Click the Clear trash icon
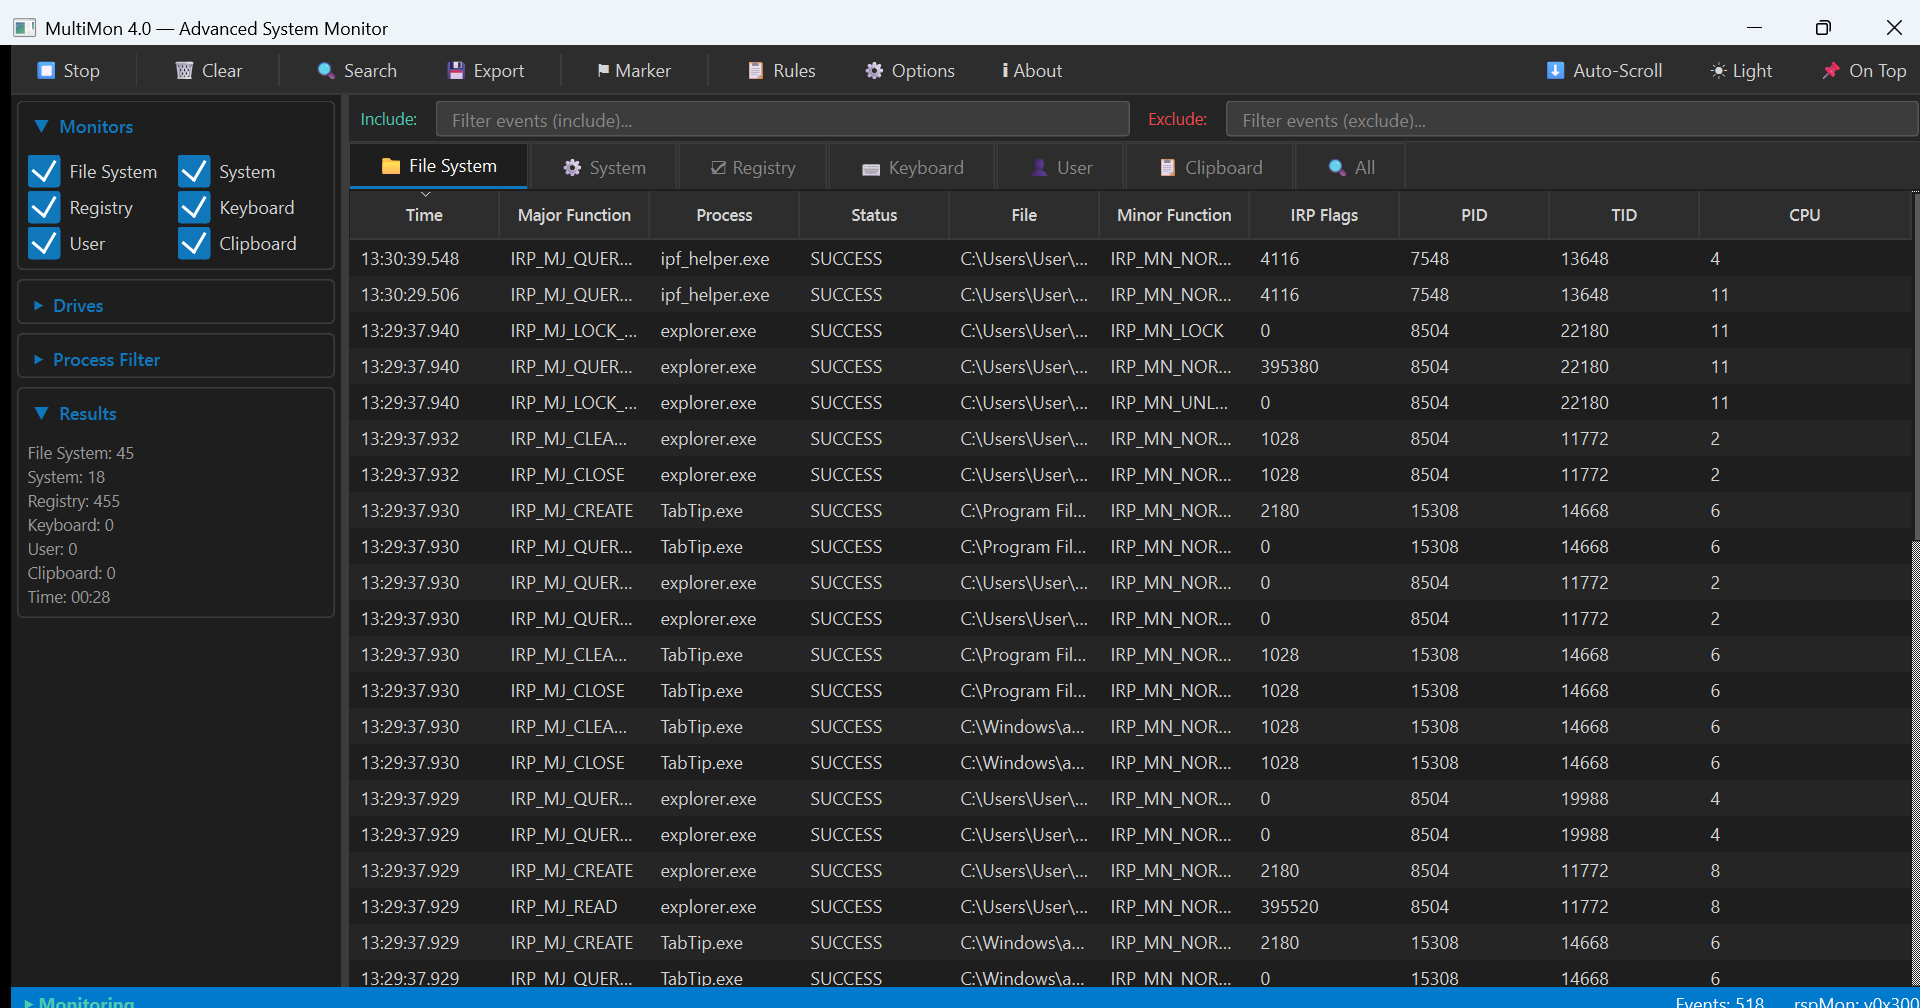Screen dimensions: 1920x1008 pos(184,71)
